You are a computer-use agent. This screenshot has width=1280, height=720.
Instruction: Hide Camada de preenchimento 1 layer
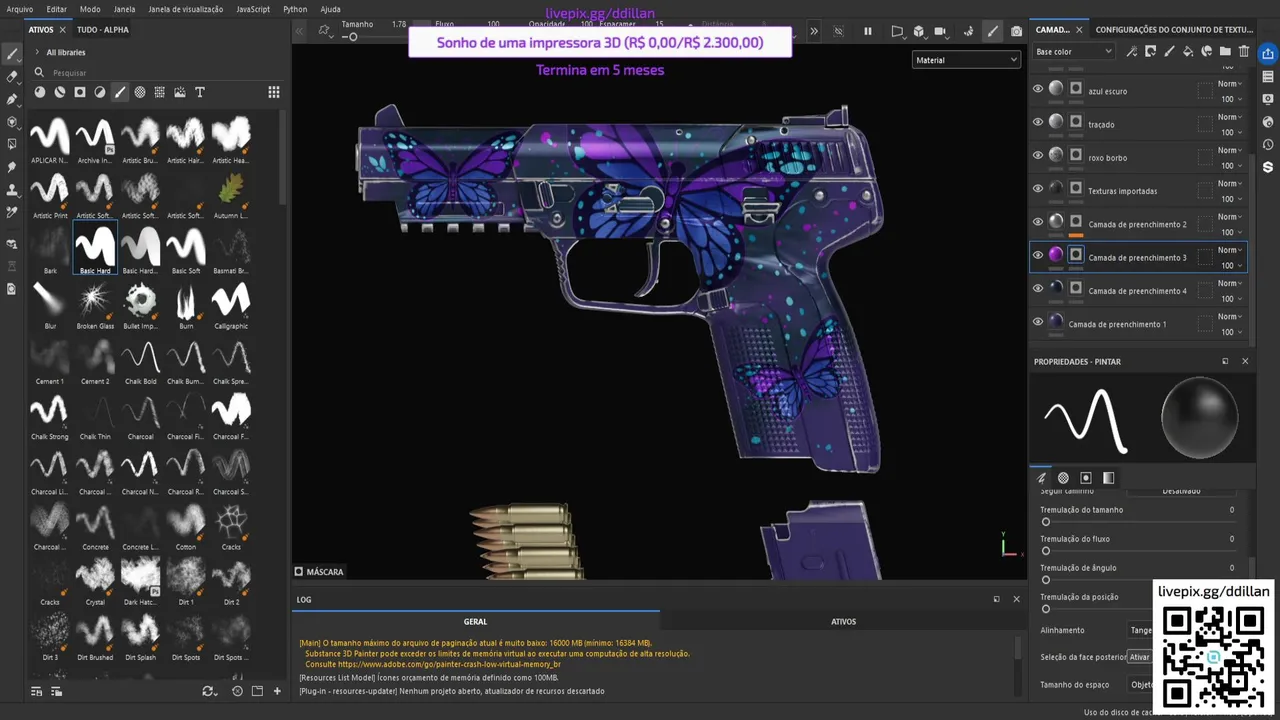point(1038,322)
